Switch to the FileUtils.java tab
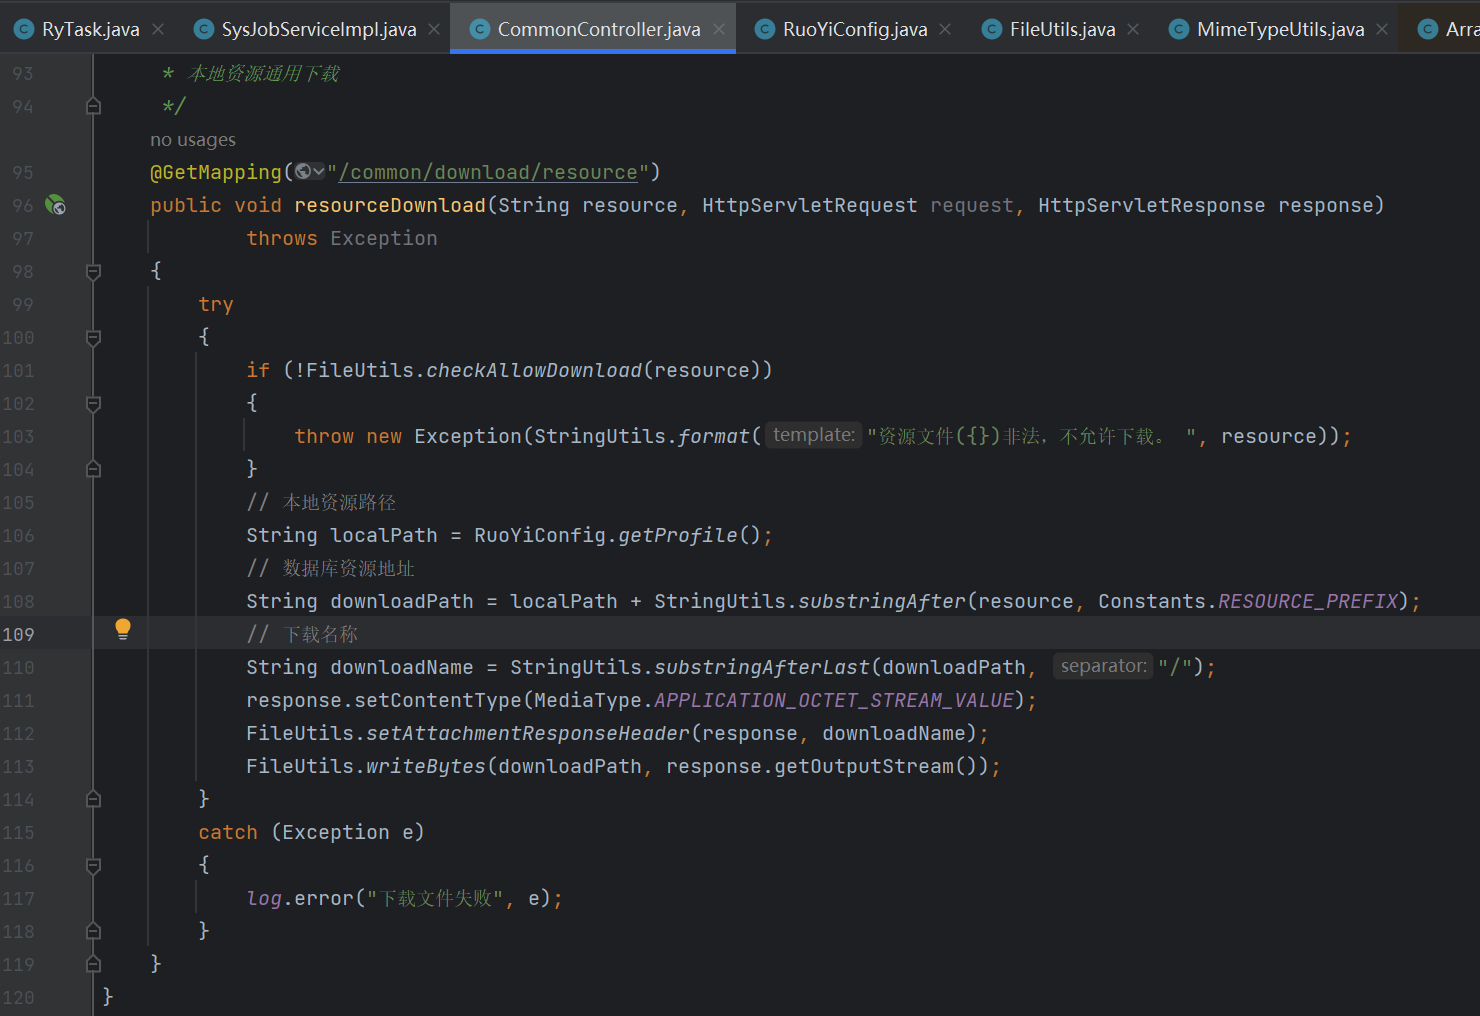 tap(1062, 30)
